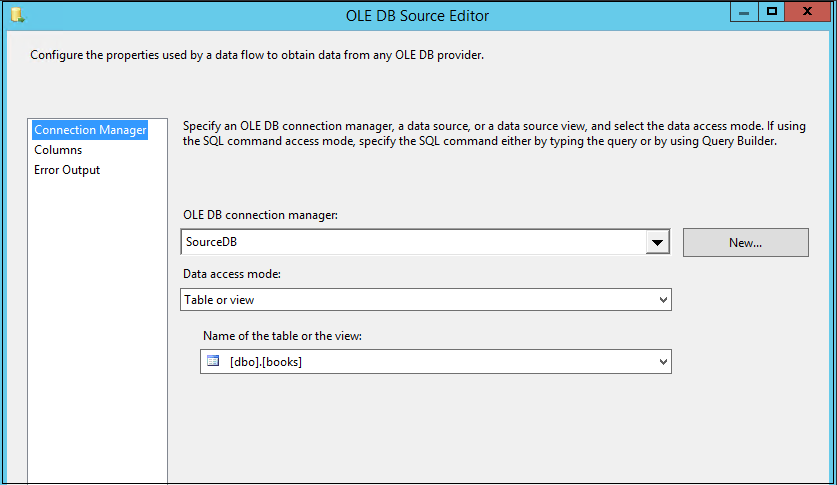Screen dimensions: 837x485
Task: Open the Error Output page
Action: [67, 170]
